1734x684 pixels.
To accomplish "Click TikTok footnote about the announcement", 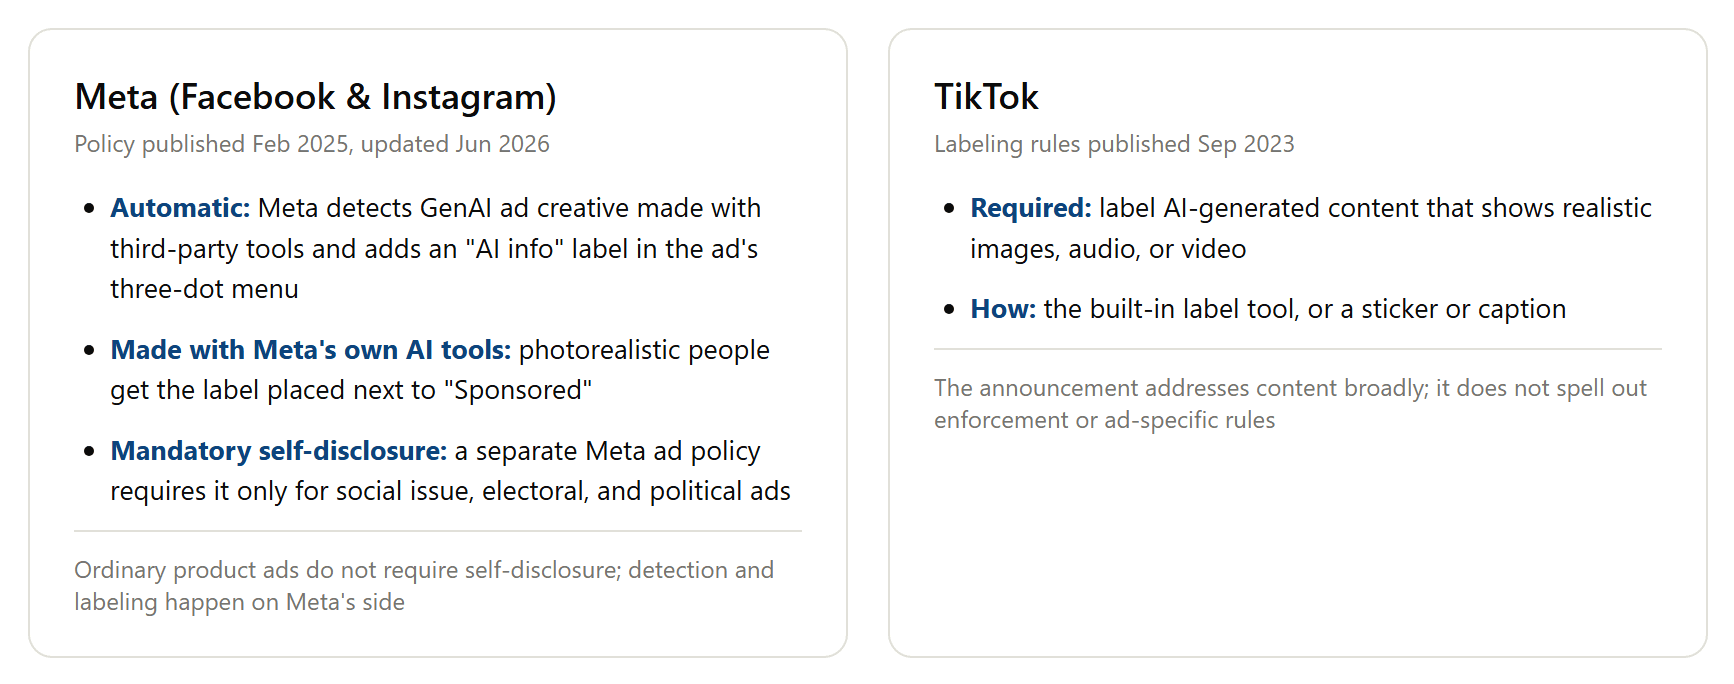I will tap(1290, 404).
